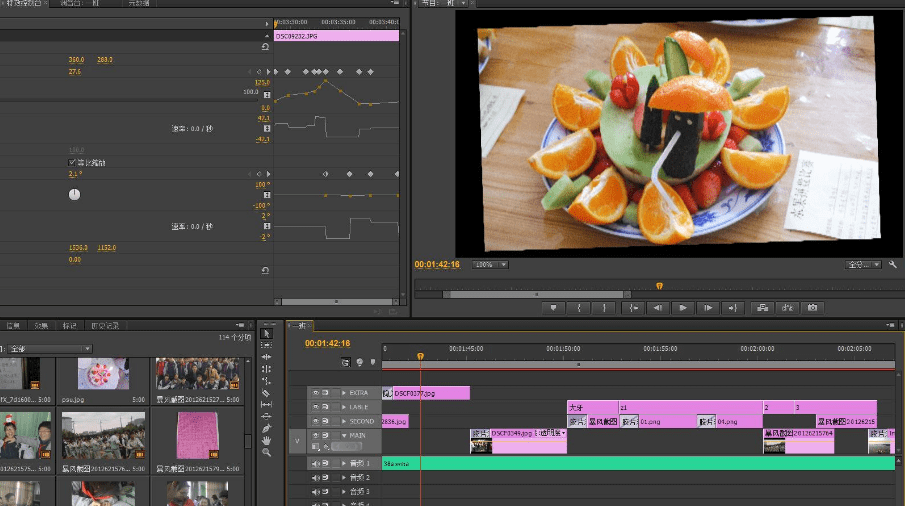
Task: Export frame with the camera icon
Action: [x=813, y=308]
